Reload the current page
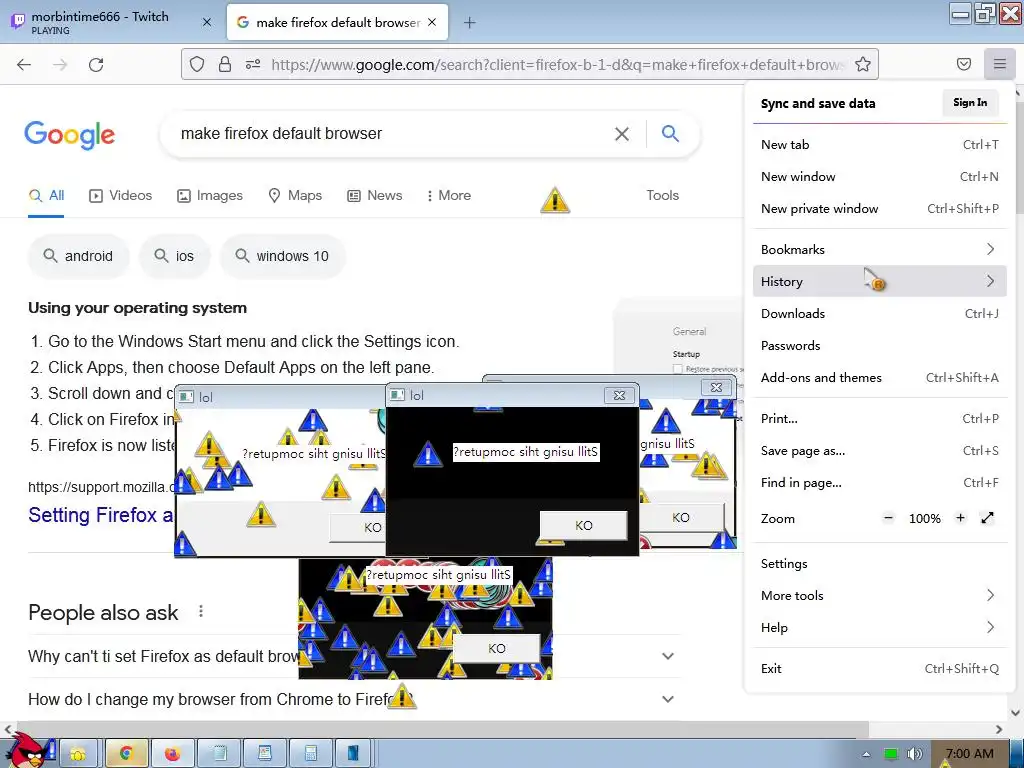This screenshot has width=1024, height=768. point(96,64)
